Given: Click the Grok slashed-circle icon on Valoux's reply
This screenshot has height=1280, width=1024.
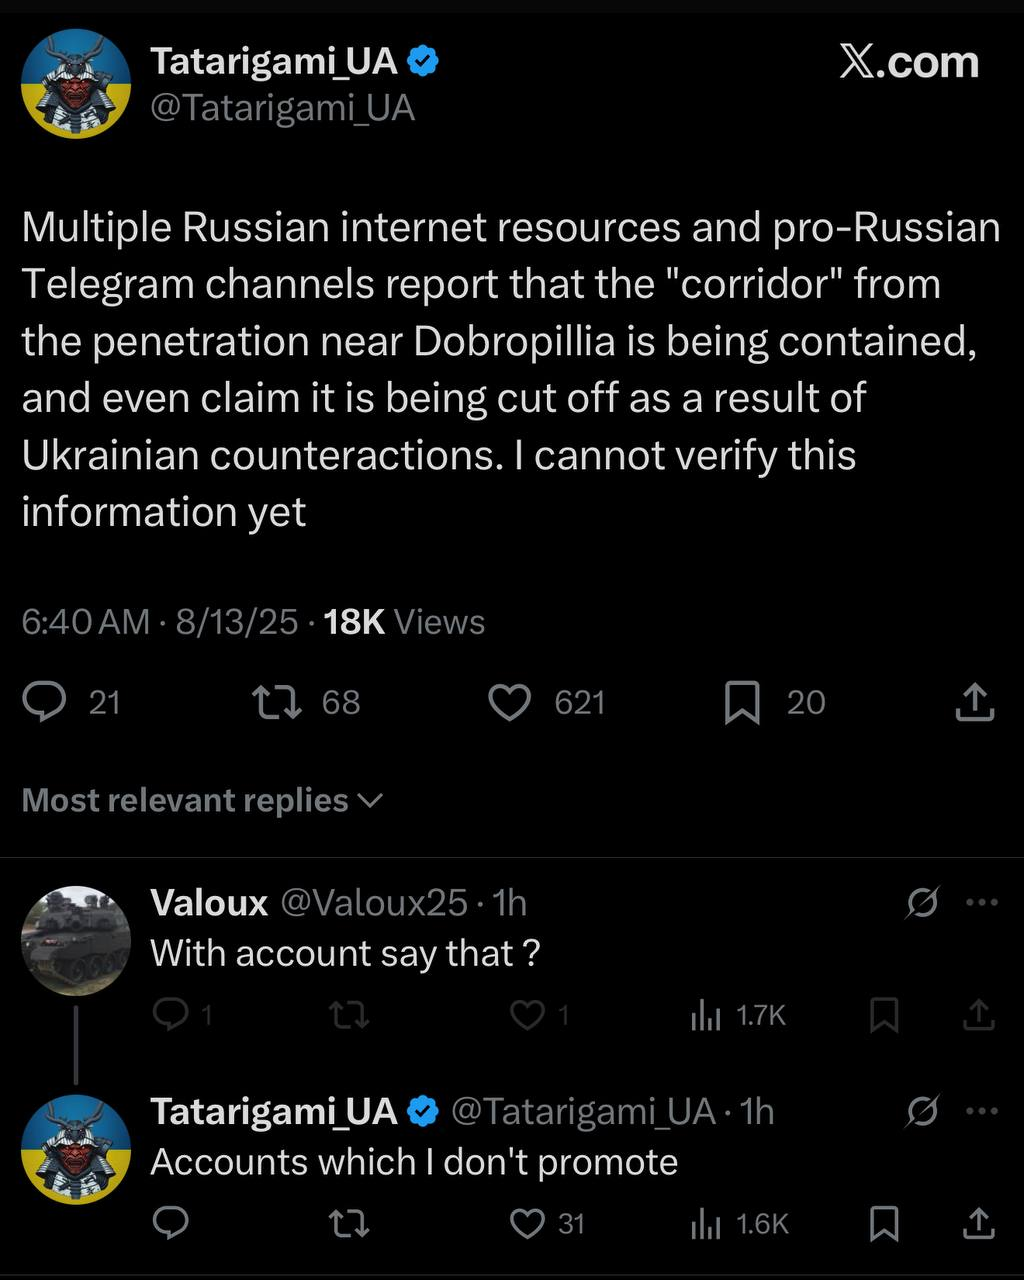Looking at the screenshot, I should tap(922, 903).
